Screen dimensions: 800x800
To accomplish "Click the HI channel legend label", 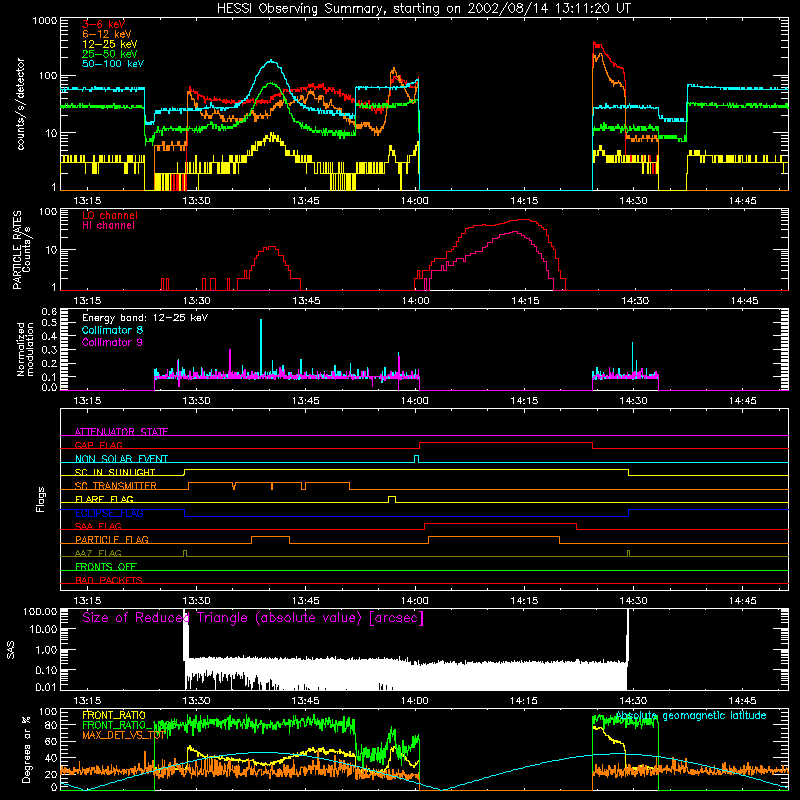I will click(109, 226).
